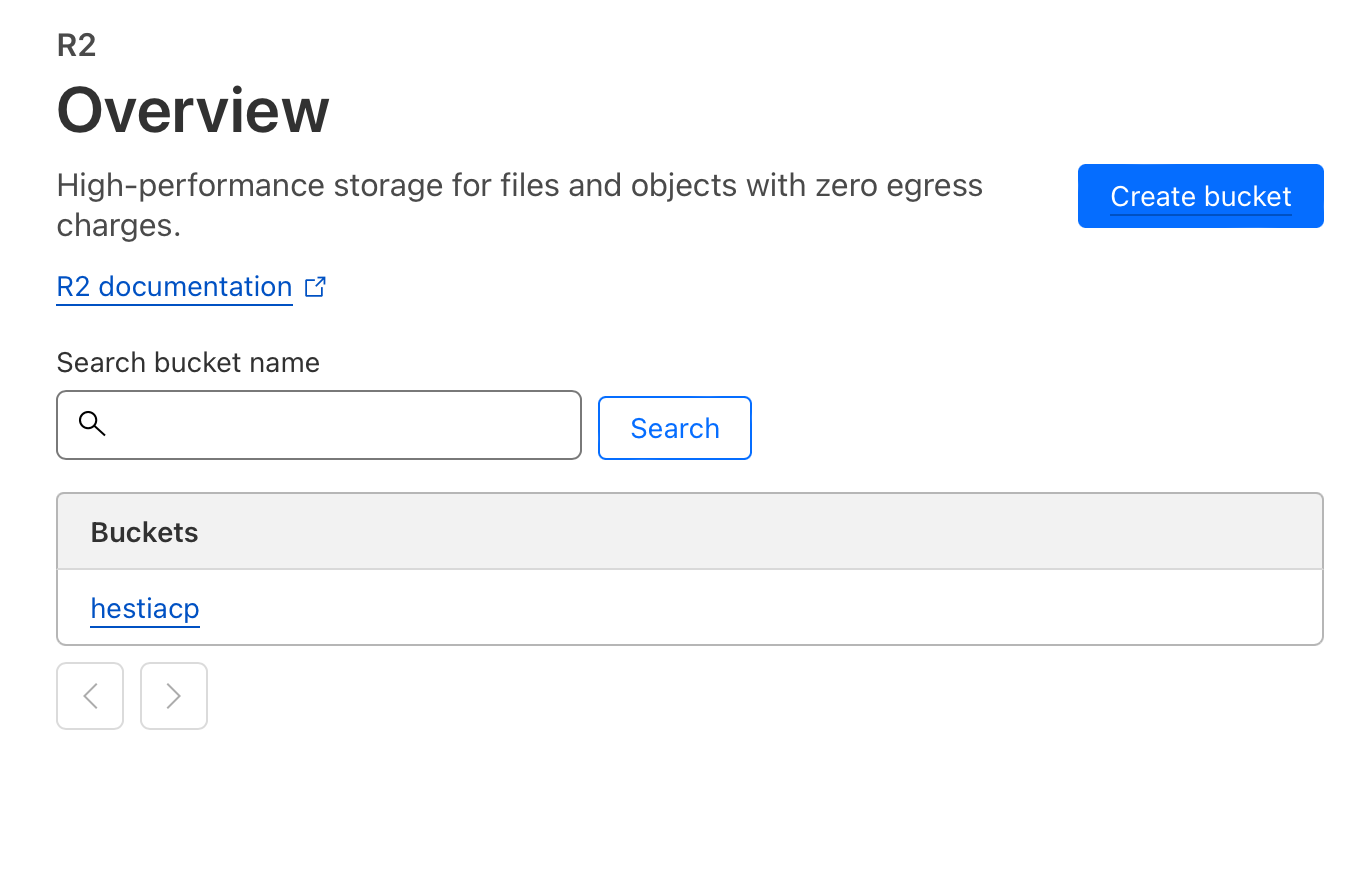Click the High-performance storage description text
Image resolution: width=1364 pixels, height=880 pixels.
pyautogui.click(x=520, y=205)
